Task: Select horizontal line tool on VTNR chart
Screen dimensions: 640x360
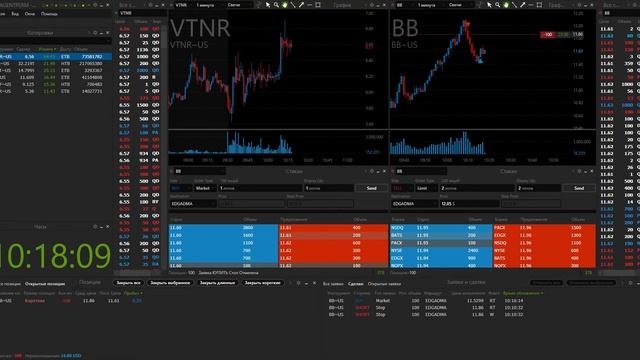Action: [309, 5]
